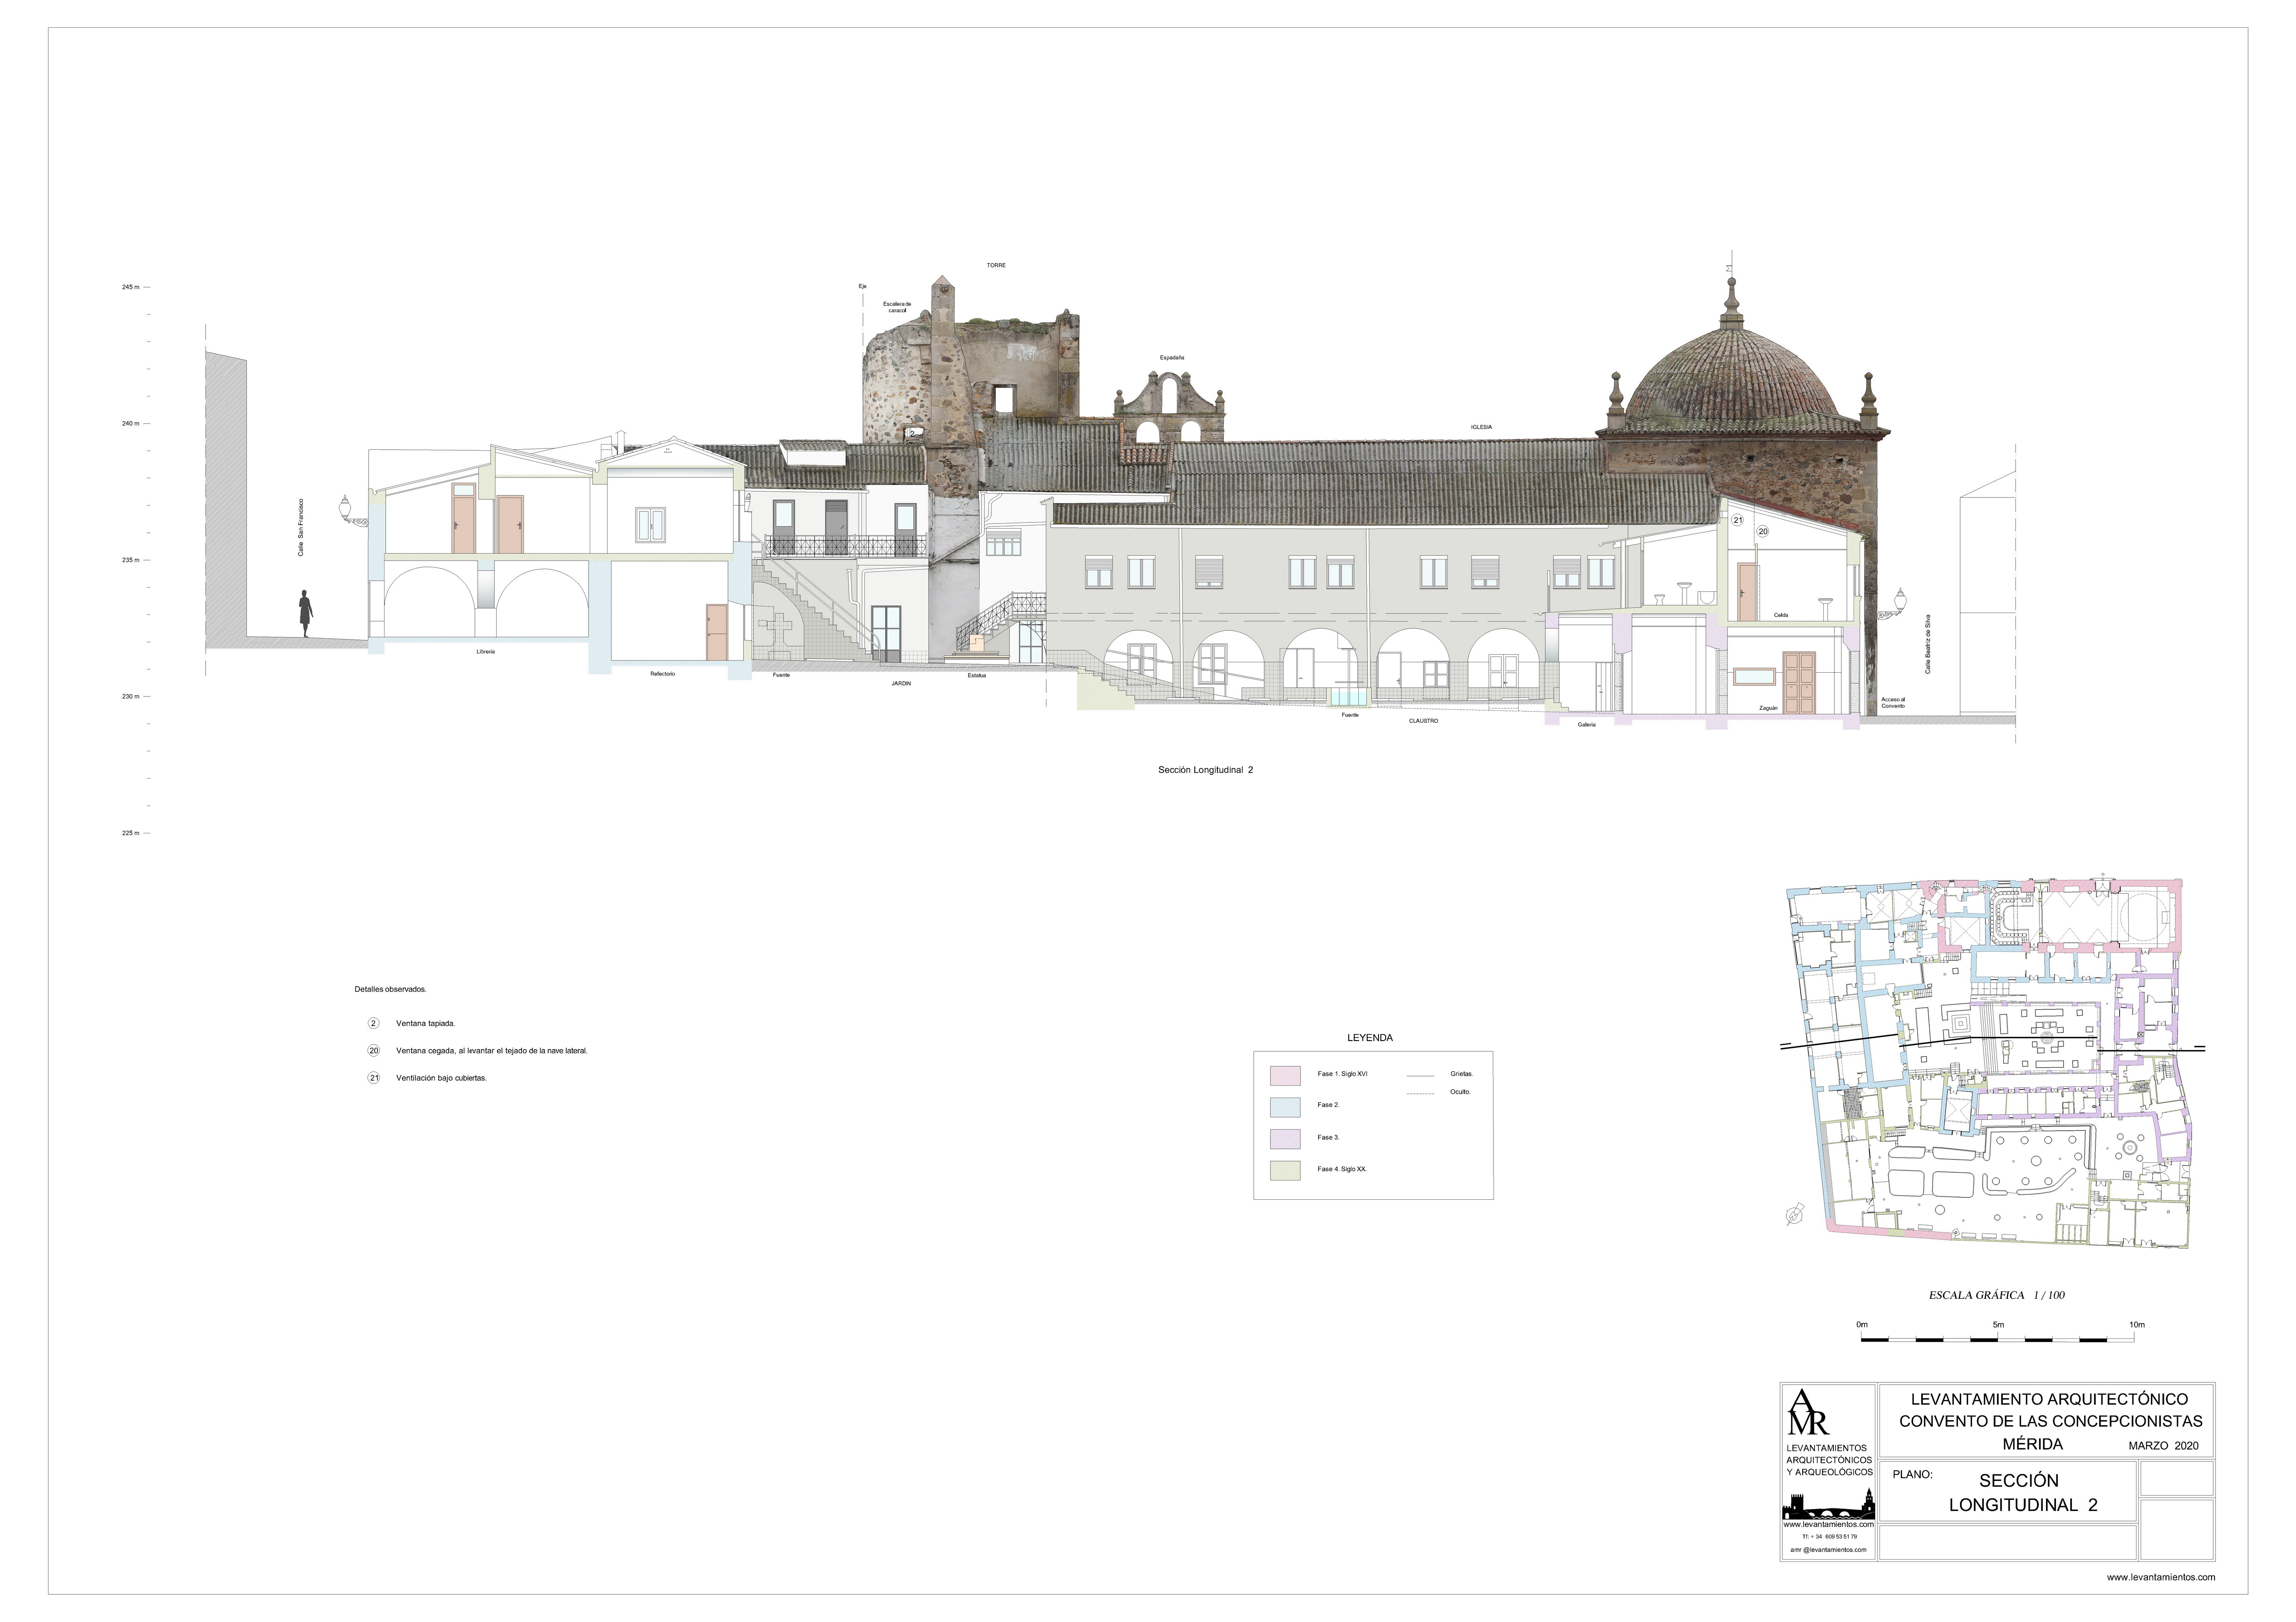Click circled number 20 in details list
The image size is (2296, 1622).
(x=374, y=1051)
